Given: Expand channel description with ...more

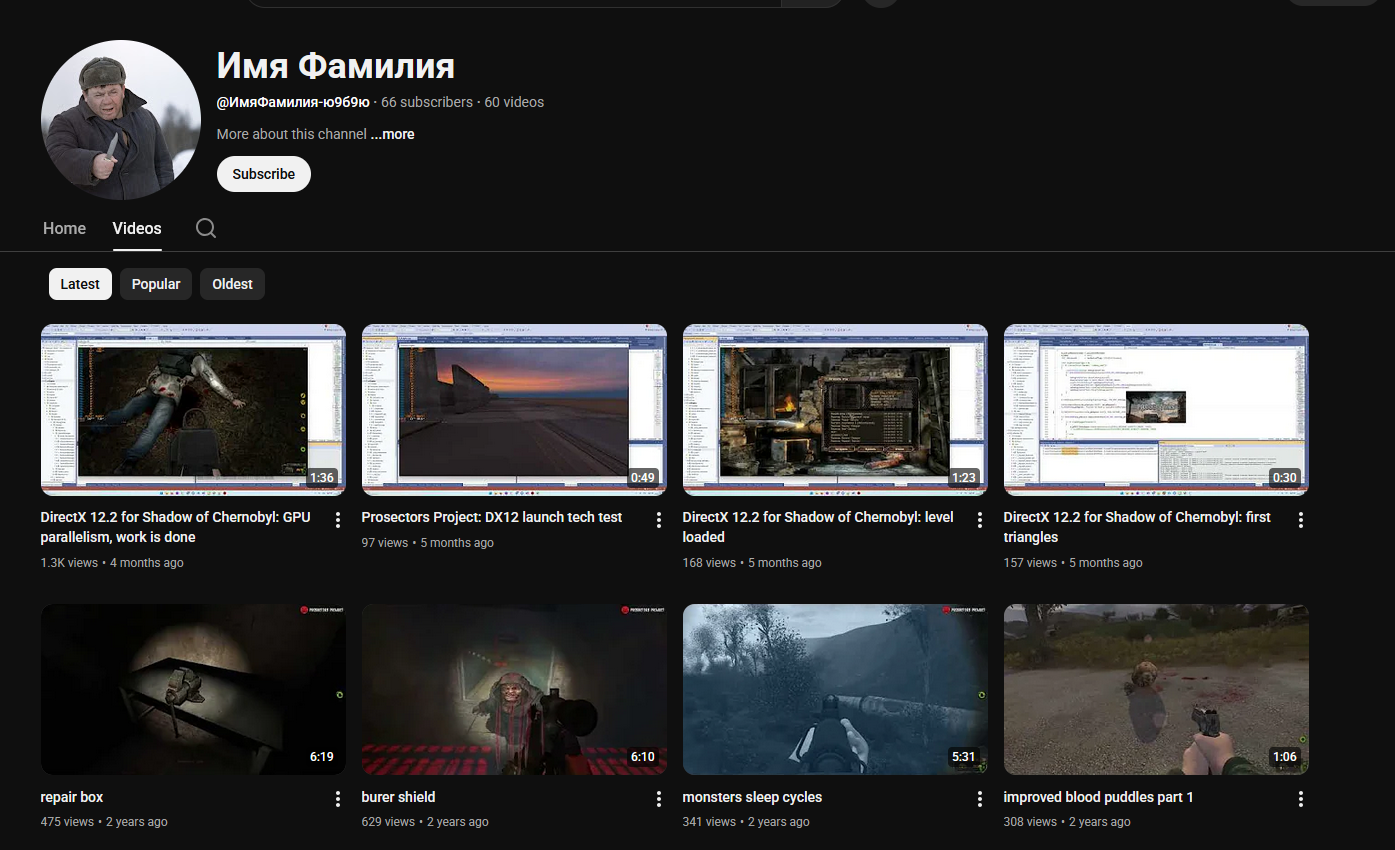Looking at the screenshot, I should coord(392,134).
